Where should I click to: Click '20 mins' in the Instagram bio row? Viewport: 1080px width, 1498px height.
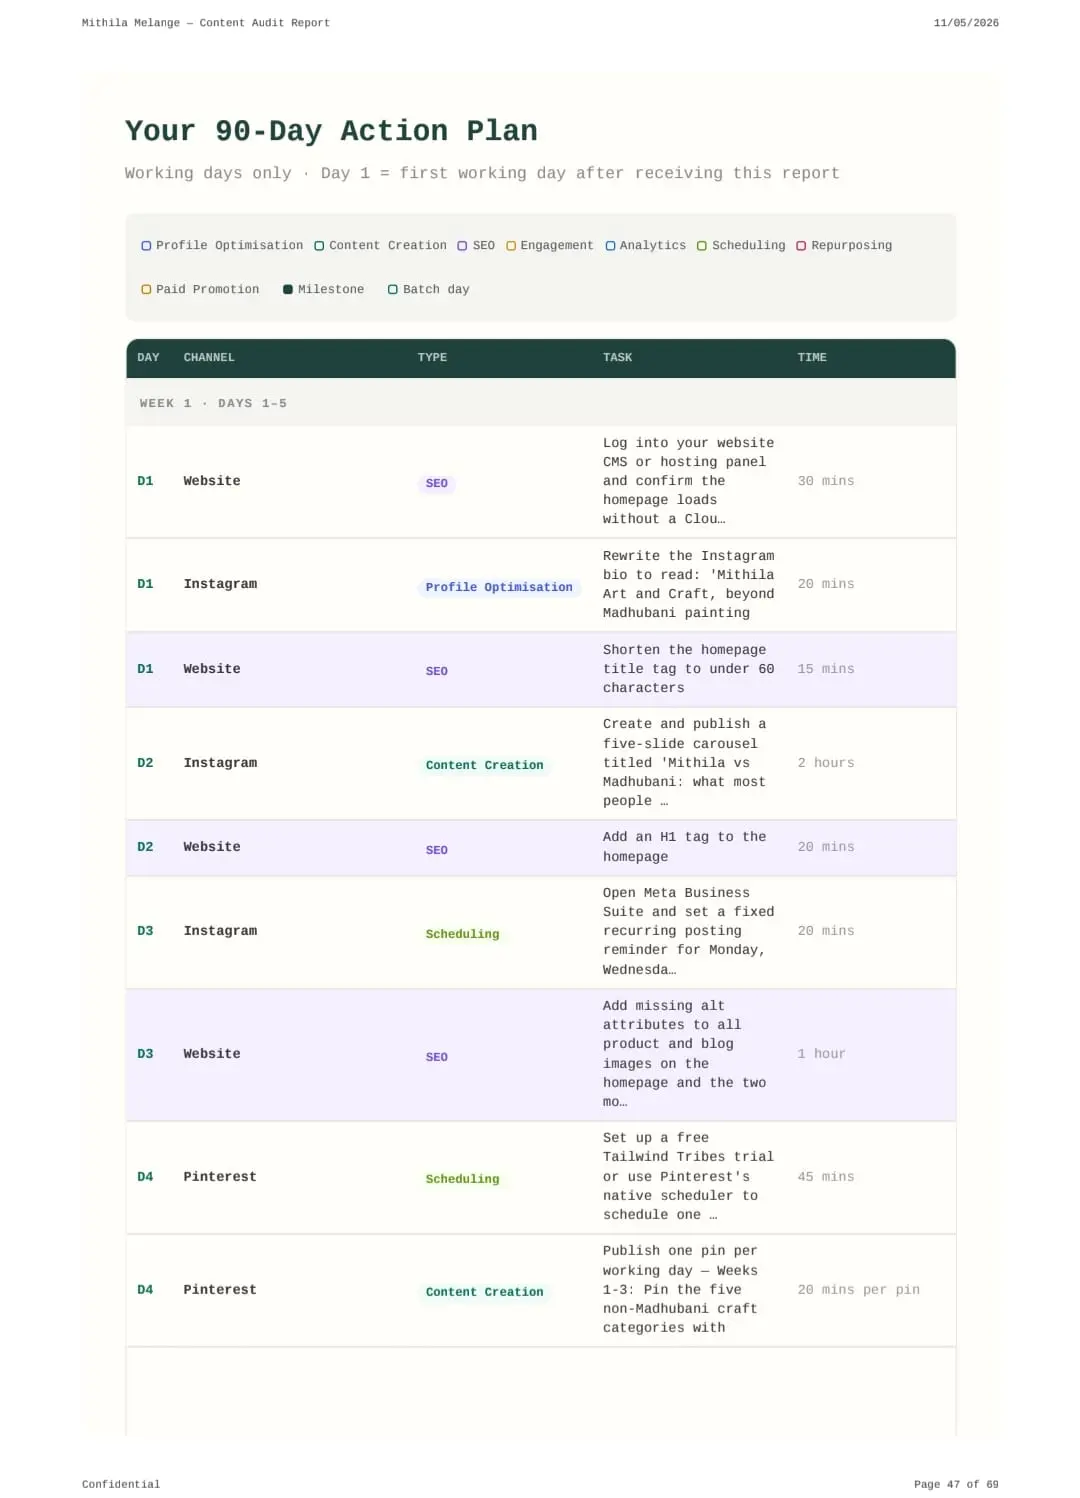pyautogui.click(x=826, y=585)
